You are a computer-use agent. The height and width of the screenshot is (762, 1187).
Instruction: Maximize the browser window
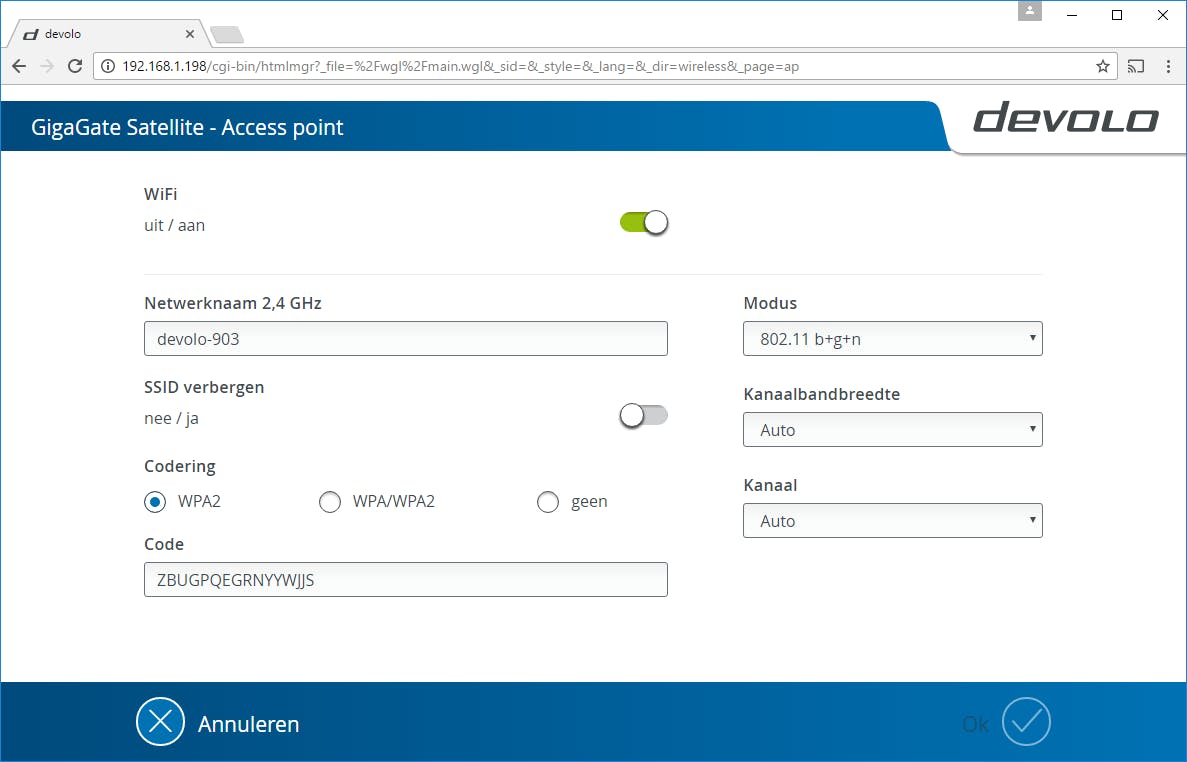coord(1117,15)
